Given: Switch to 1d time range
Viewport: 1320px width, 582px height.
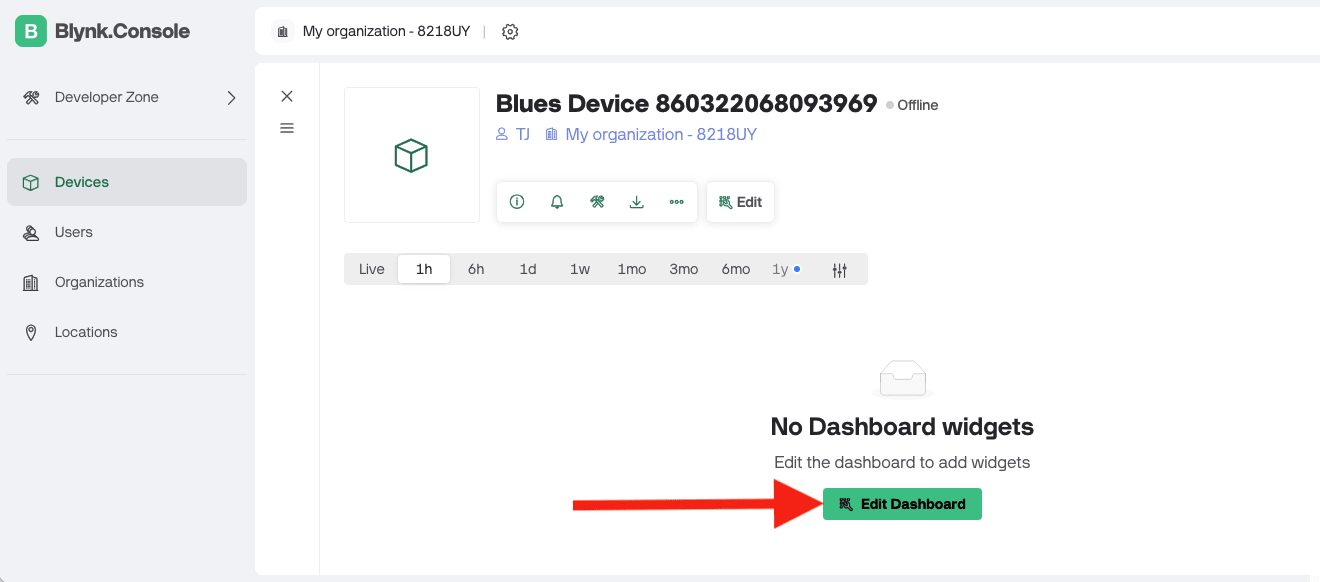Looking at the screenshot, I should click(x=528, y=269).
